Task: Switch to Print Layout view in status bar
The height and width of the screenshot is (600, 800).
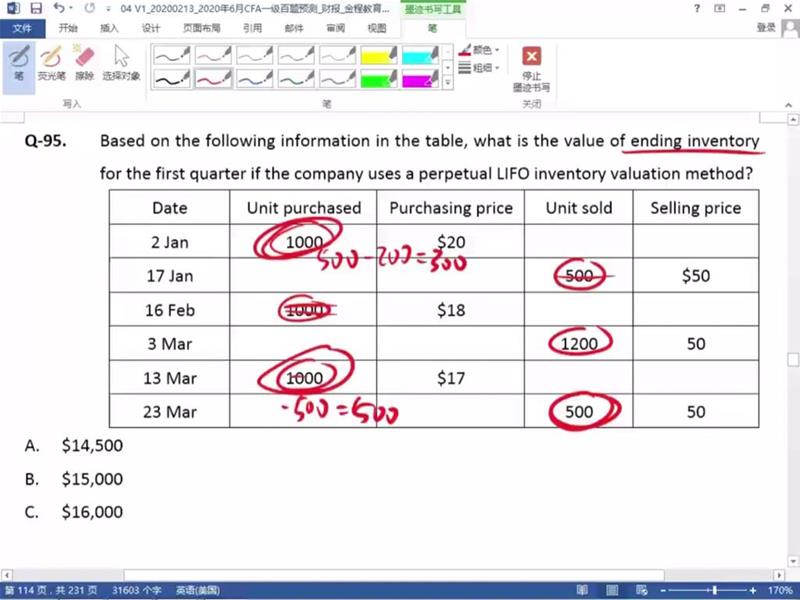Action: tap(614, 590)
